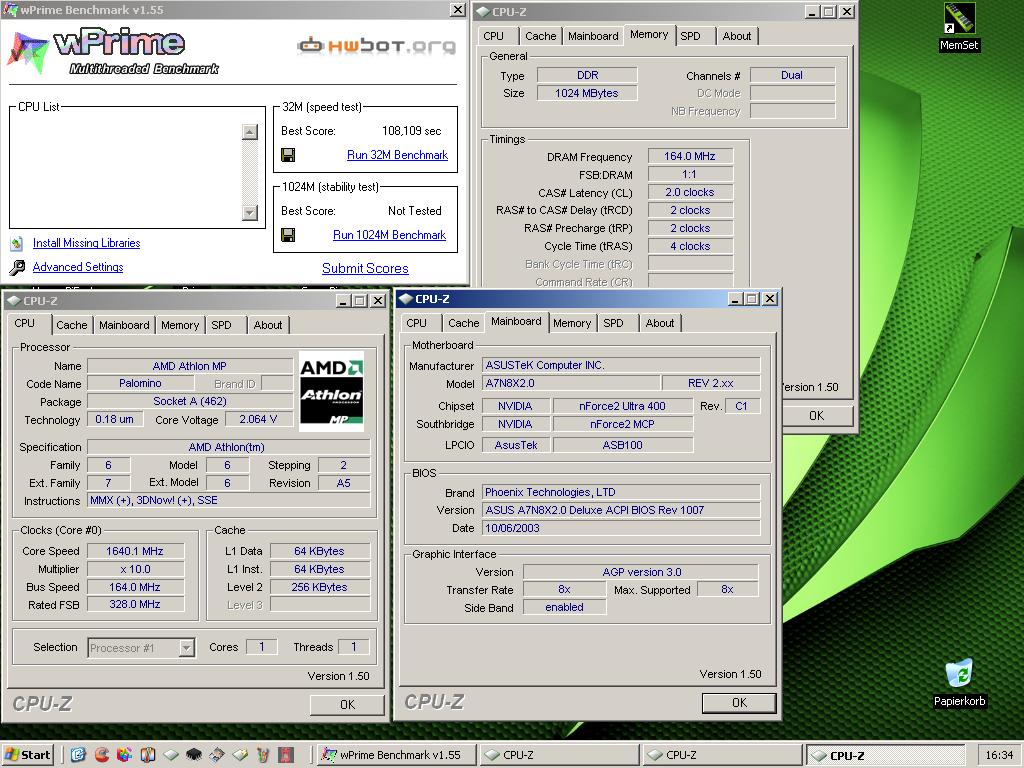This screenshot has width=1024, height=768.
Task: Click the AMD Athlon MP logo image
Action: point(331,391)
